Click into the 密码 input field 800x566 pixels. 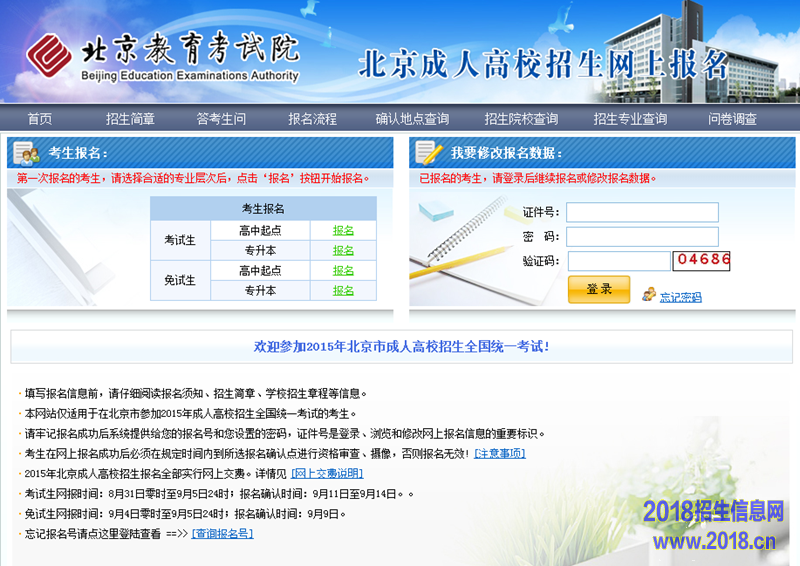pos(642,237)
